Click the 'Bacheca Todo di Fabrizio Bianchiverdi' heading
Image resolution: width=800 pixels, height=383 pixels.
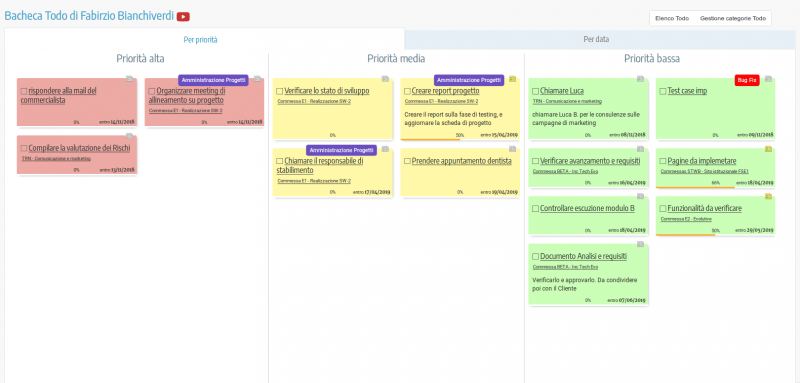coord(89,16)
